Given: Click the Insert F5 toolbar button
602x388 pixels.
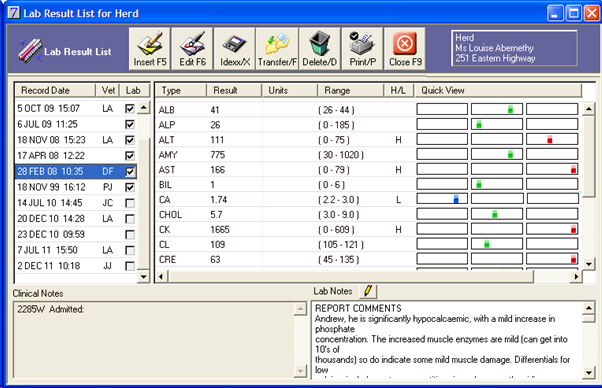Looking at the screenshot, I should pos(150,48).
